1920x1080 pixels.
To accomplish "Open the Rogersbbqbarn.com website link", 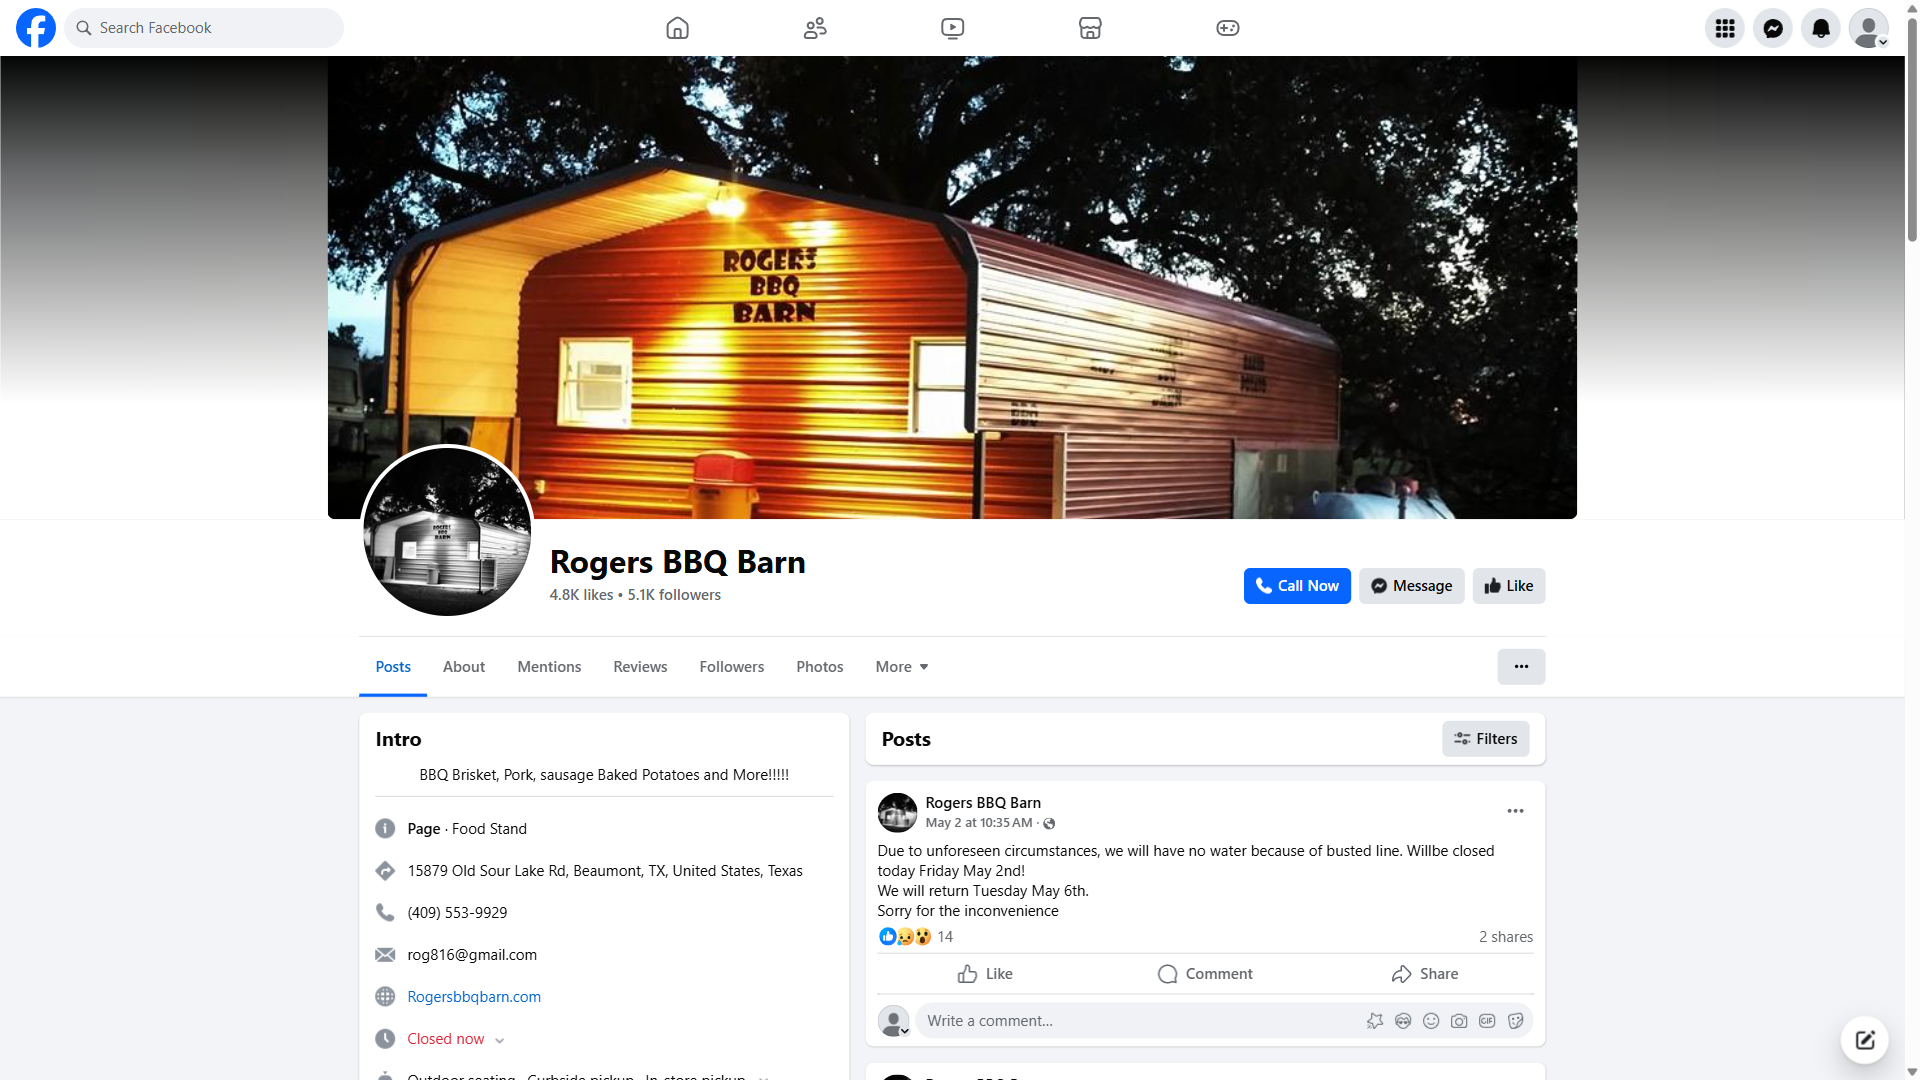I will (474, 997).
